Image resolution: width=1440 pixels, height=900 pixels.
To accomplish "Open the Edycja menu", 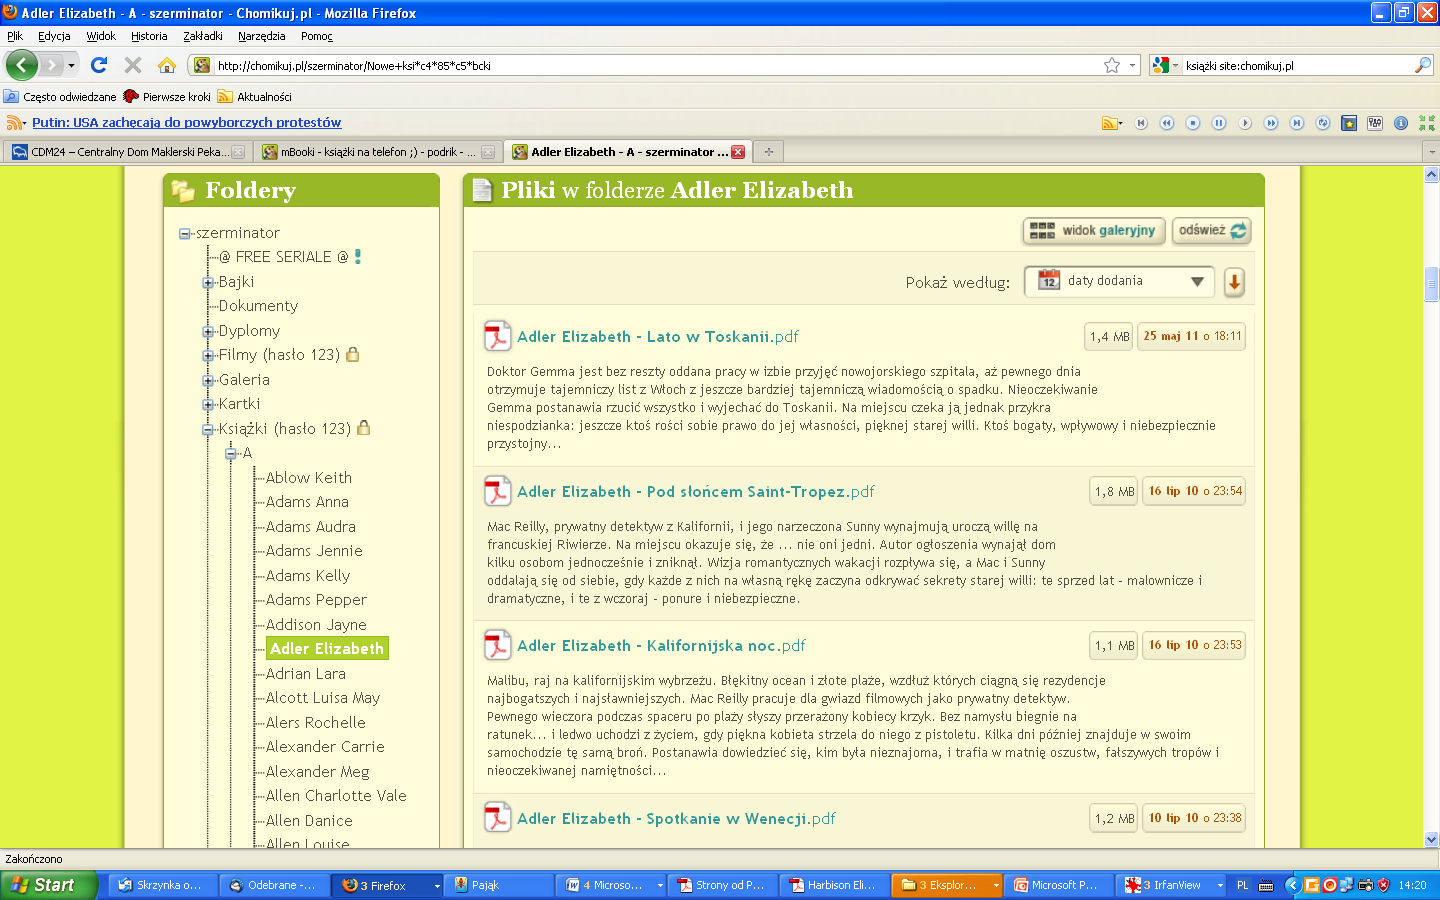I will (x=54, y=36).
